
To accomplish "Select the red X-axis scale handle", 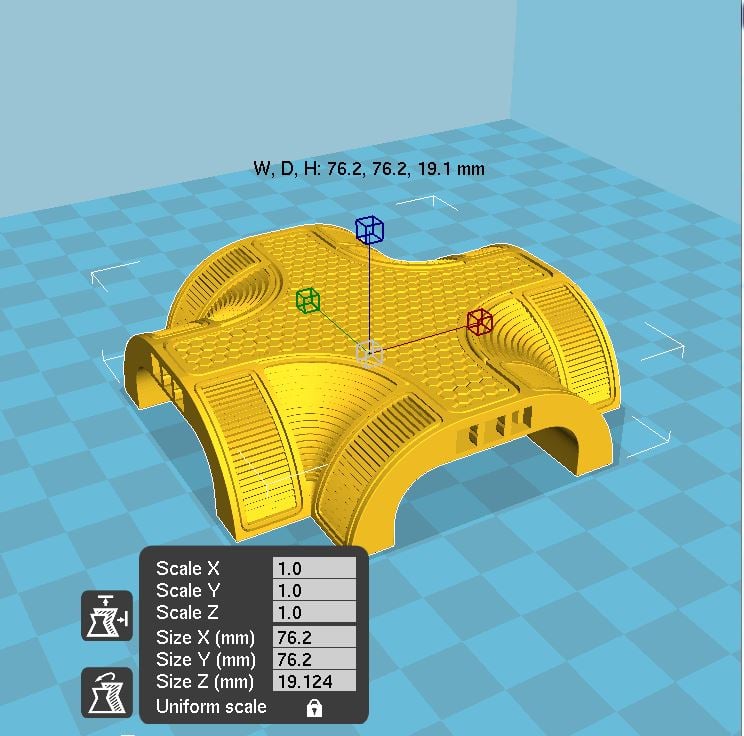I will [x=480, y=322].
